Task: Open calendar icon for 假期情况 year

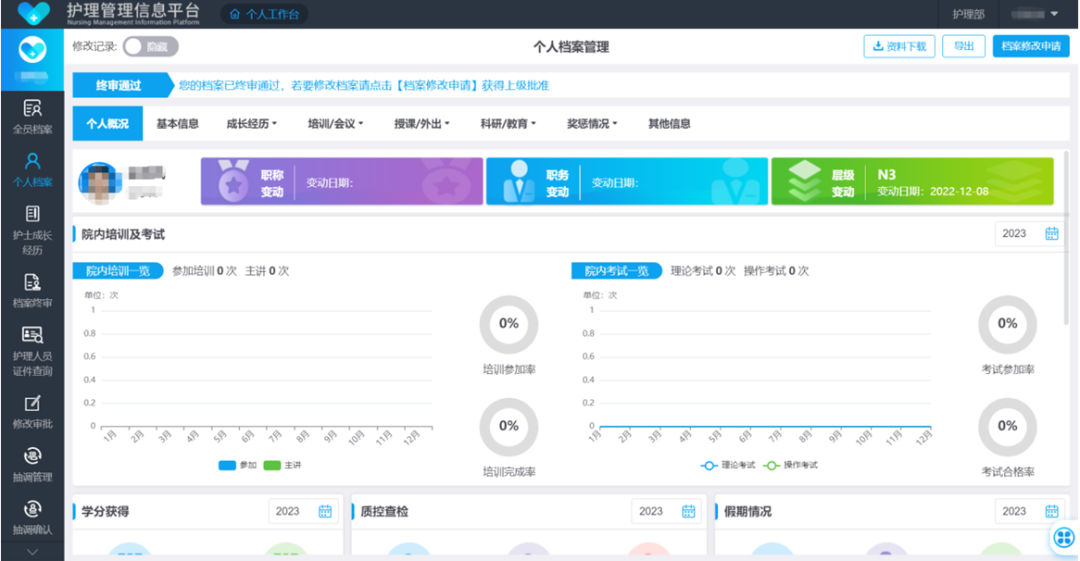Action: [1051, 511]
